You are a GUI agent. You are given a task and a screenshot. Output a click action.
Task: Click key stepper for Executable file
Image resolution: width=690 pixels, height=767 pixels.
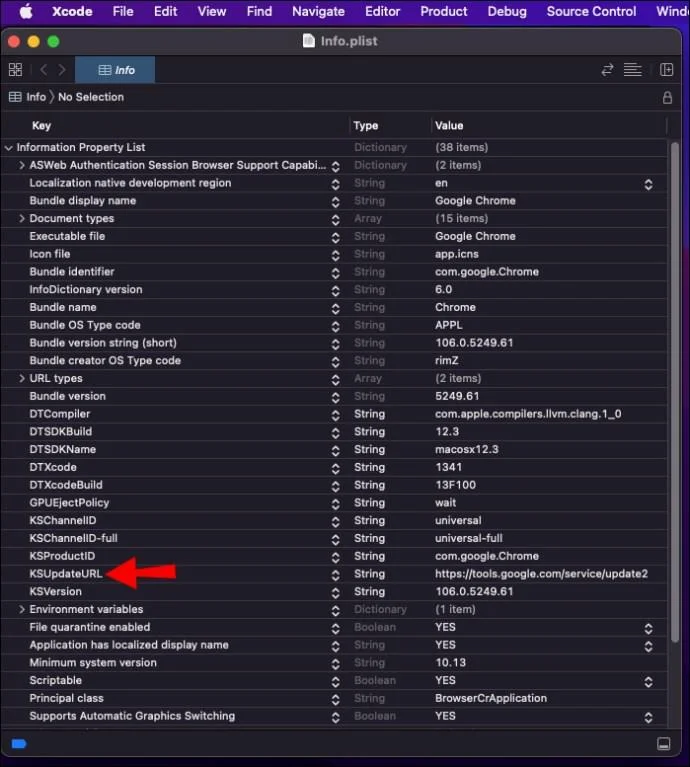[x=335, y=238]
